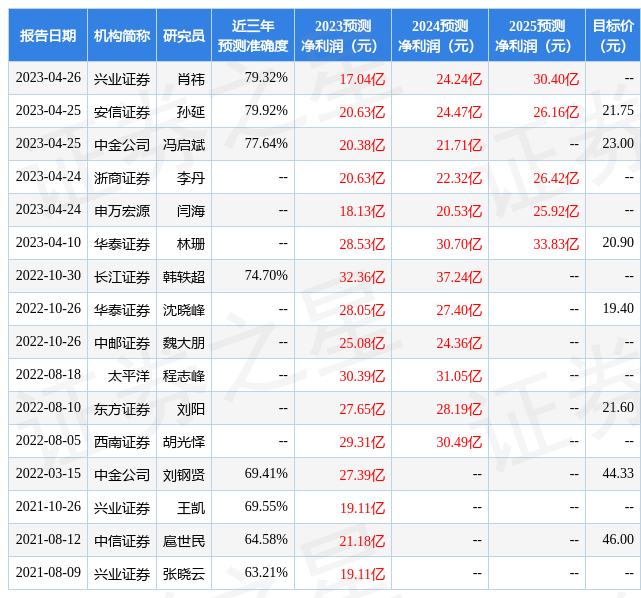
Task: Select date cell 2022-03-15
Action: pos(48,474)
